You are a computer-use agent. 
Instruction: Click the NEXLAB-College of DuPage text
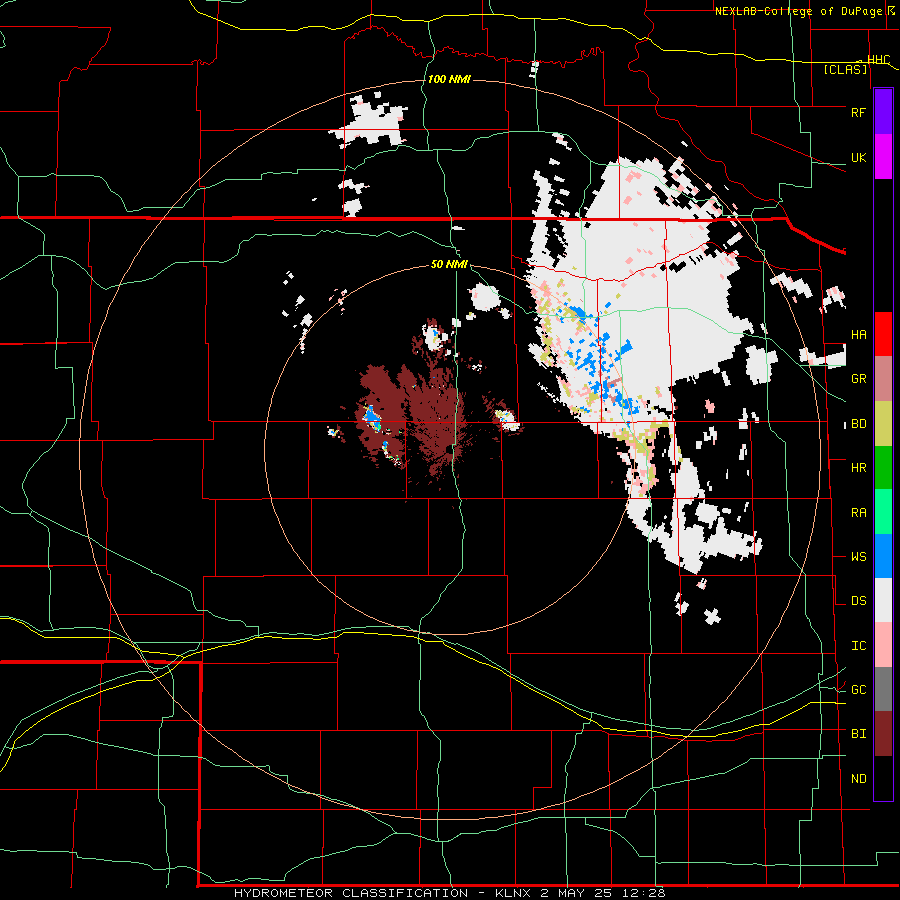[798, 11]
